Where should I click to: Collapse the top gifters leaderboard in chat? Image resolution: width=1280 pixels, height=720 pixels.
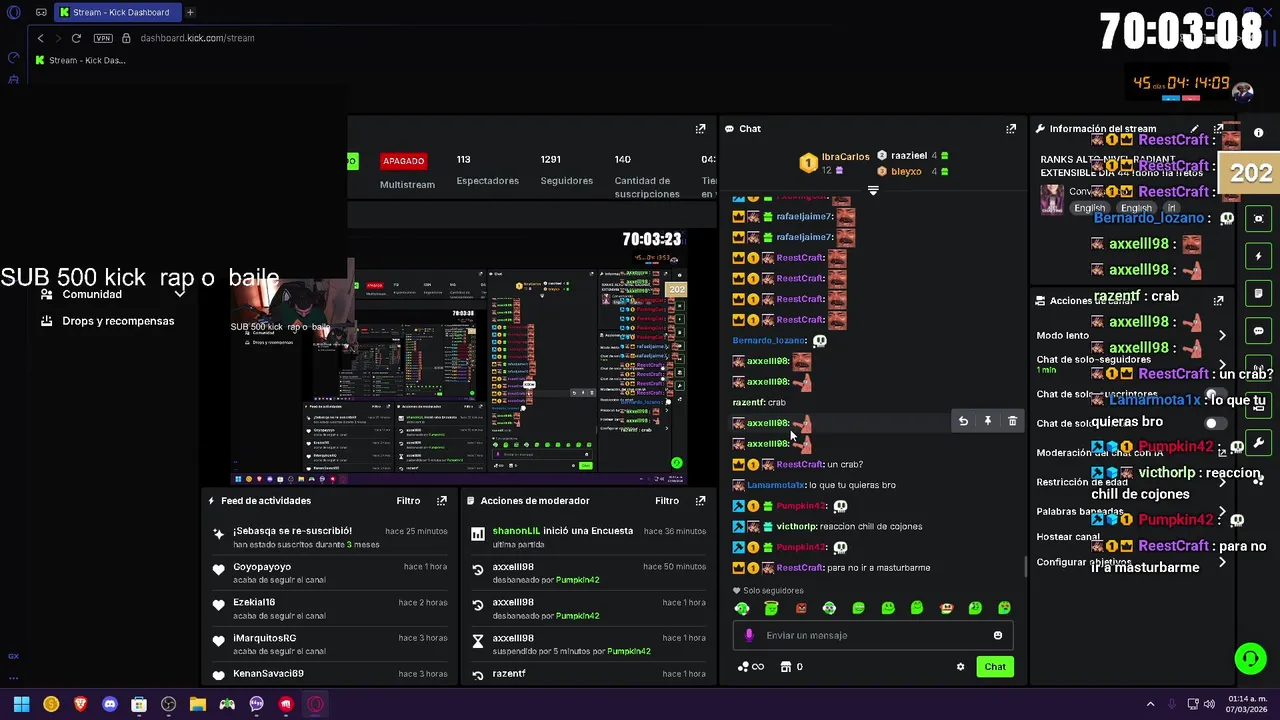pyautogui.click(x=873, y=190)
